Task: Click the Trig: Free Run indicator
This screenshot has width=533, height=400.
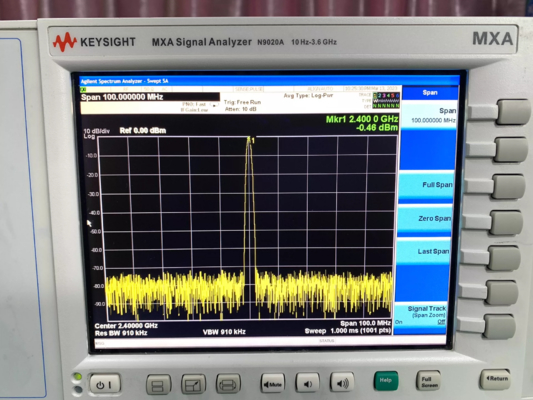Action: 242,102
